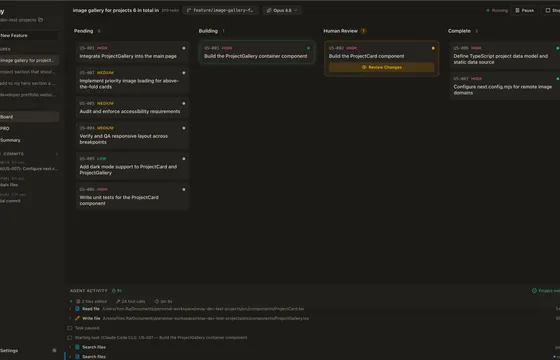Select the 'add to my hero section' feature

[x=29, y=83]
